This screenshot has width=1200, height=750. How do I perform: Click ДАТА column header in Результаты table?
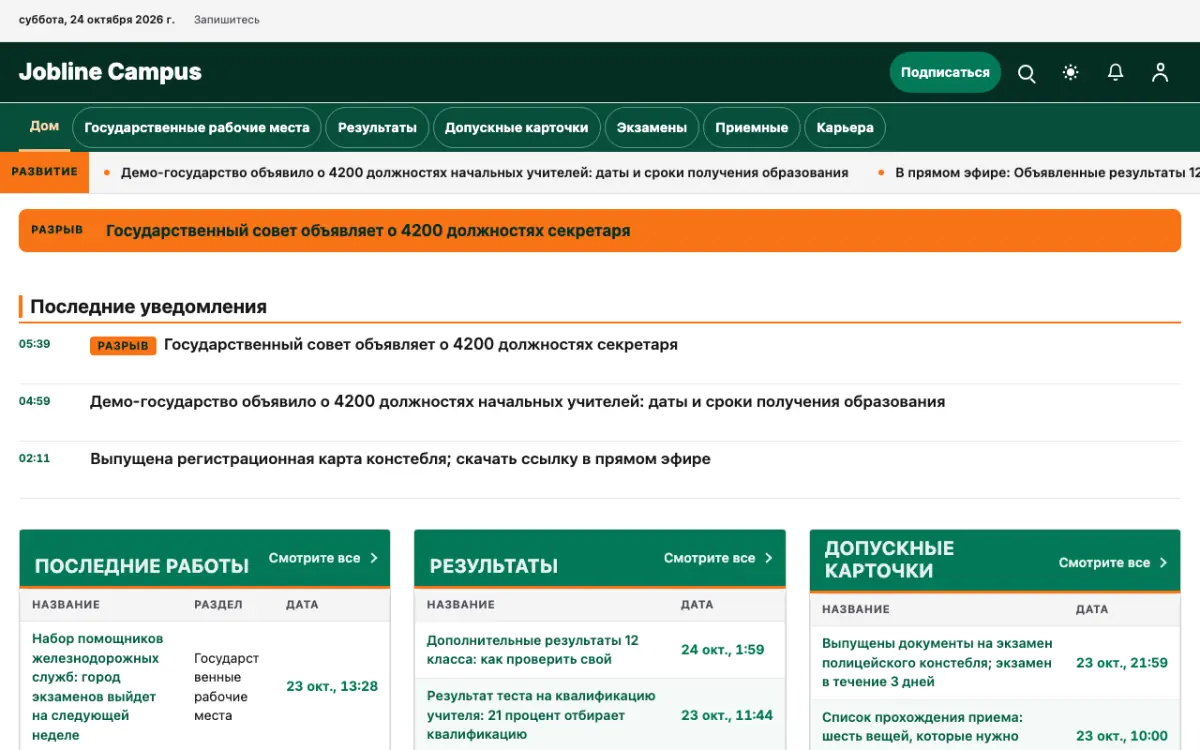pos(697,605)
